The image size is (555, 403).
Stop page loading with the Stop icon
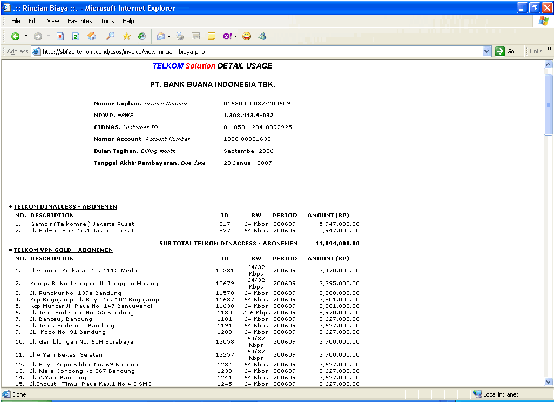(61, 36)
